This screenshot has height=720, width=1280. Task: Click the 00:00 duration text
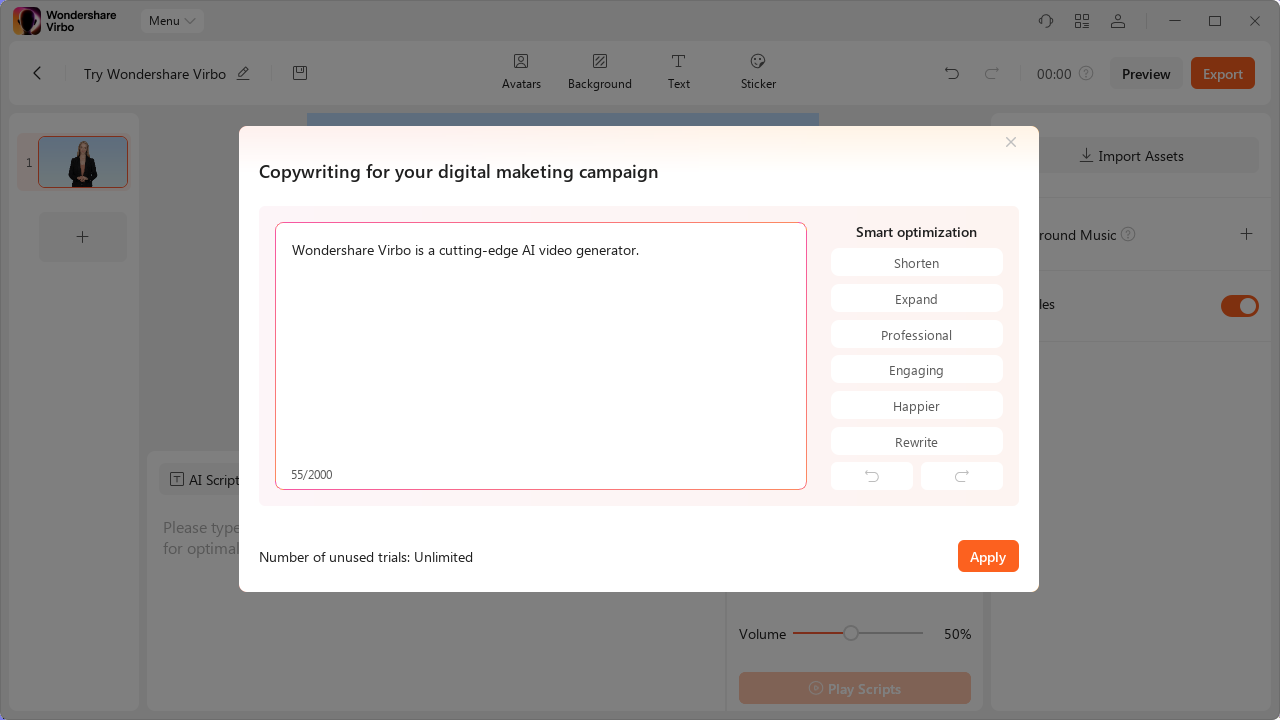1054,74
